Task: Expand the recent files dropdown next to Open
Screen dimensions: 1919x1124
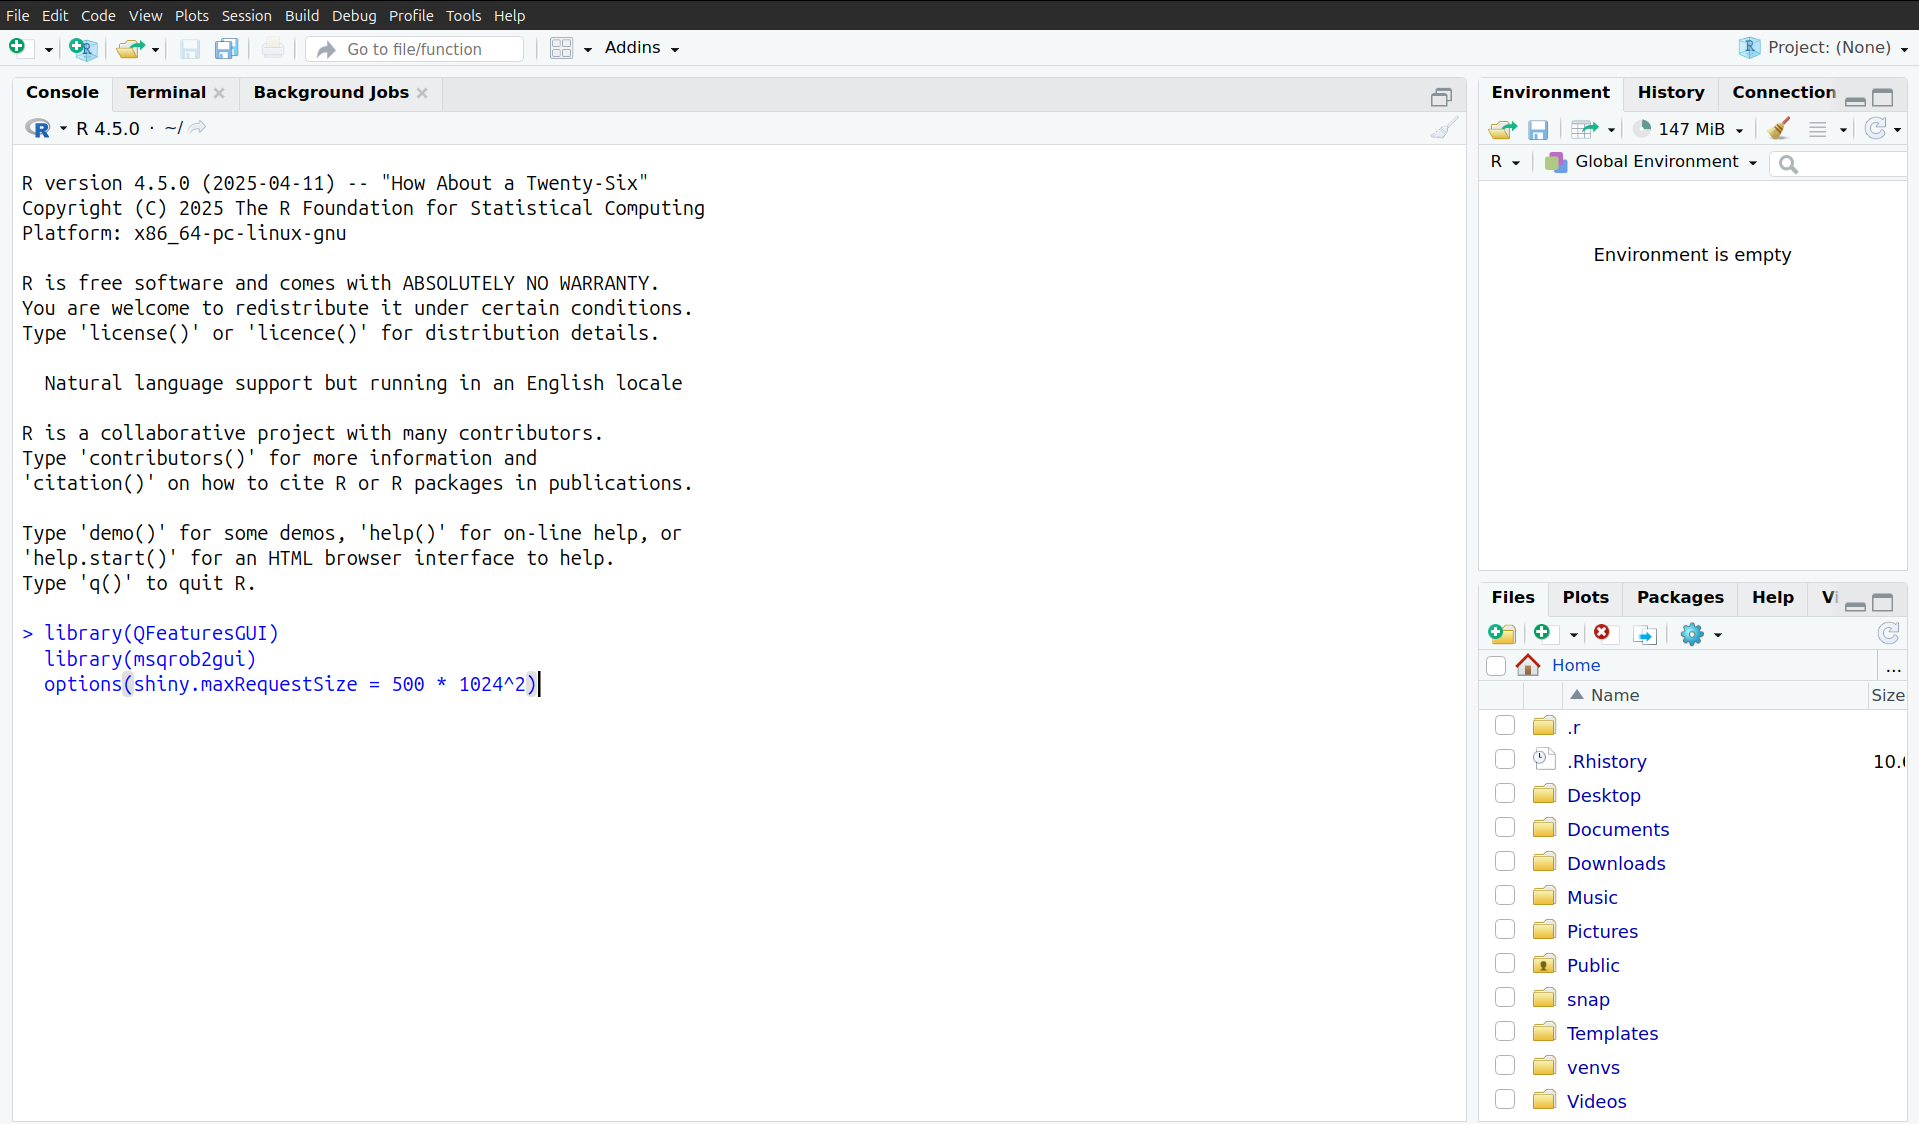Action: point(155,50)
